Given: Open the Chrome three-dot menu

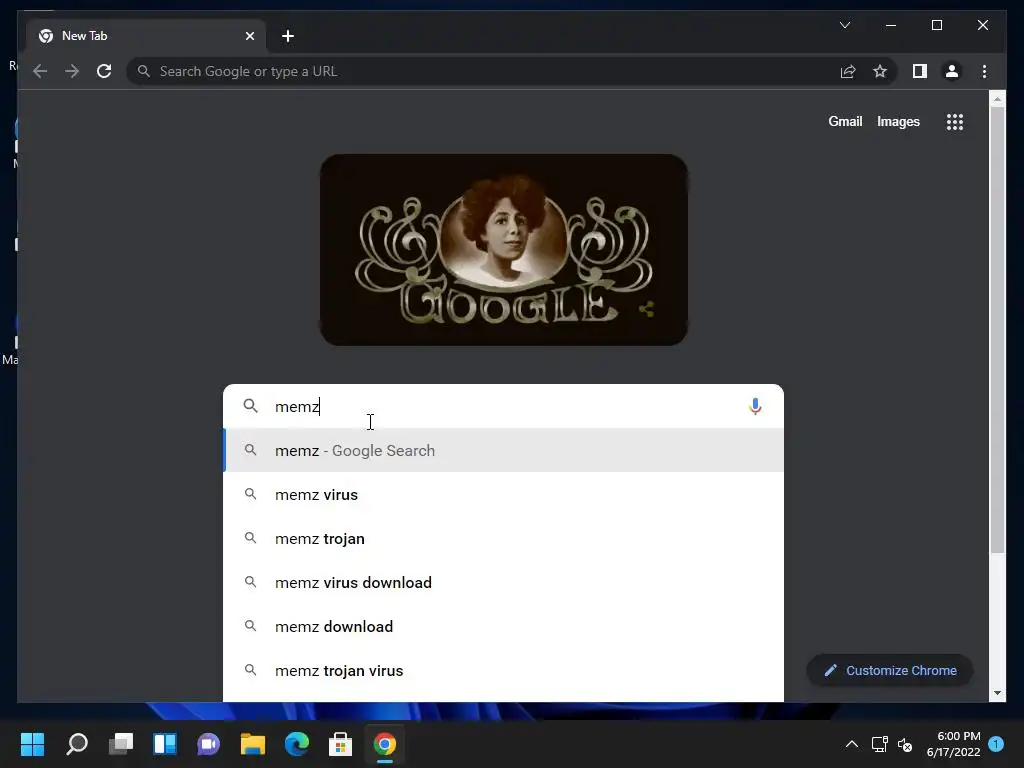Looking at the screenshot, I should point(984,71).
